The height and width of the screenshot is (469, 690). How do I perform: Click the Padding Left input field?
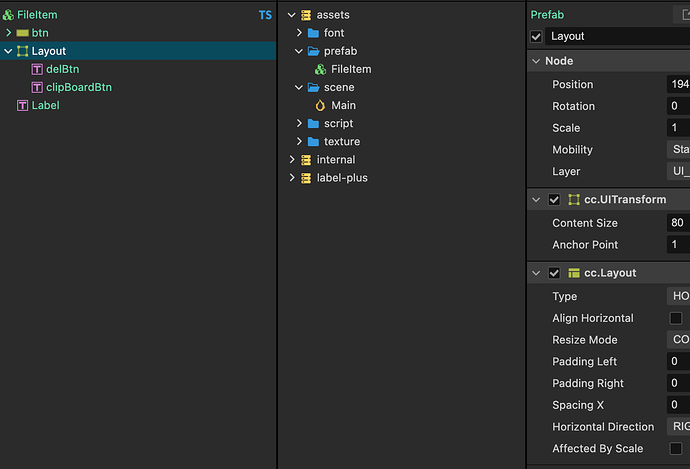678,362
